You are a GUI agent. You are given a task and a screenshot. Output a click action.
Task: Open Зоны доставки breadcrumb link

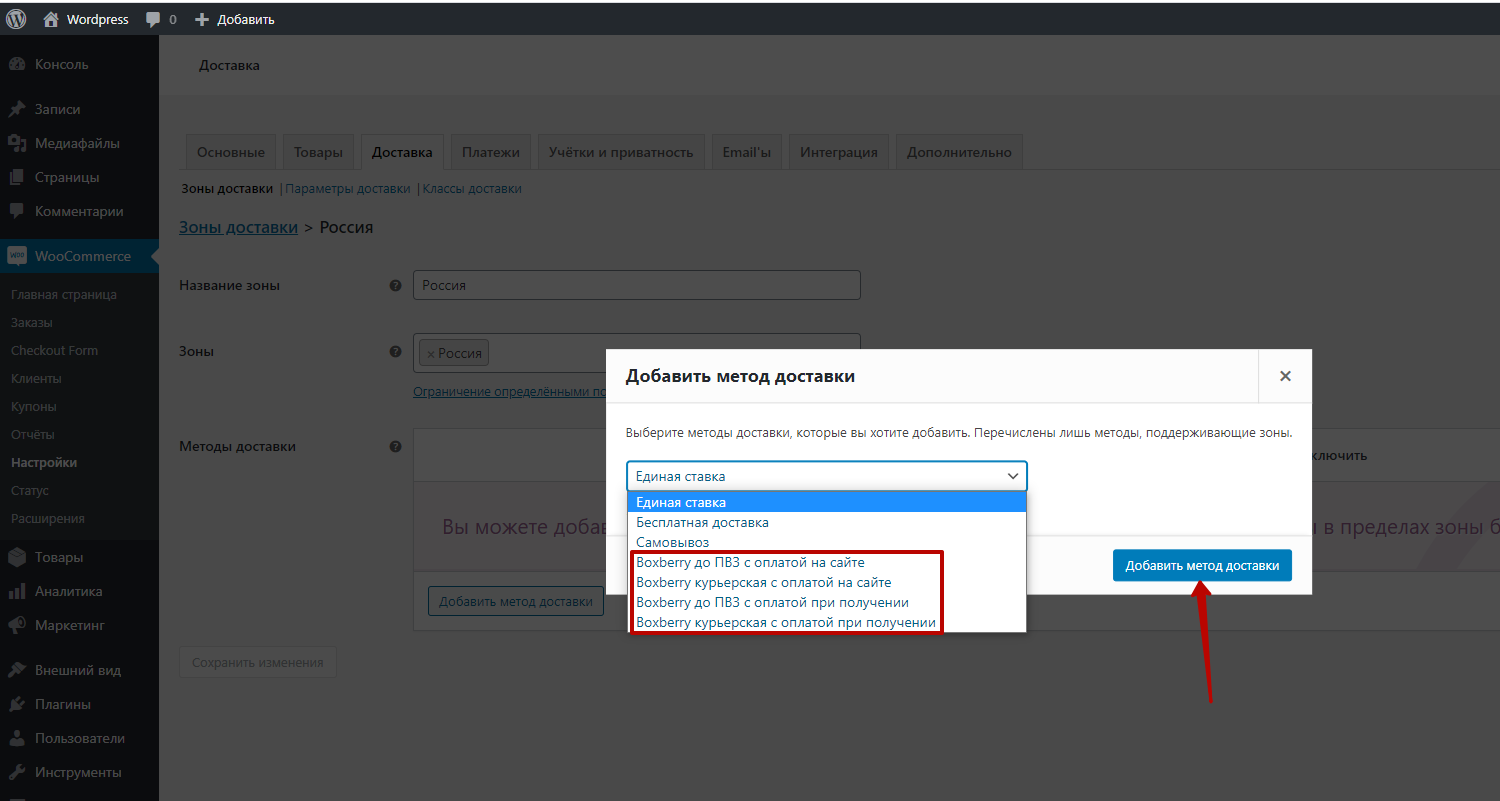pyautogui.click(x=238, y=227)
